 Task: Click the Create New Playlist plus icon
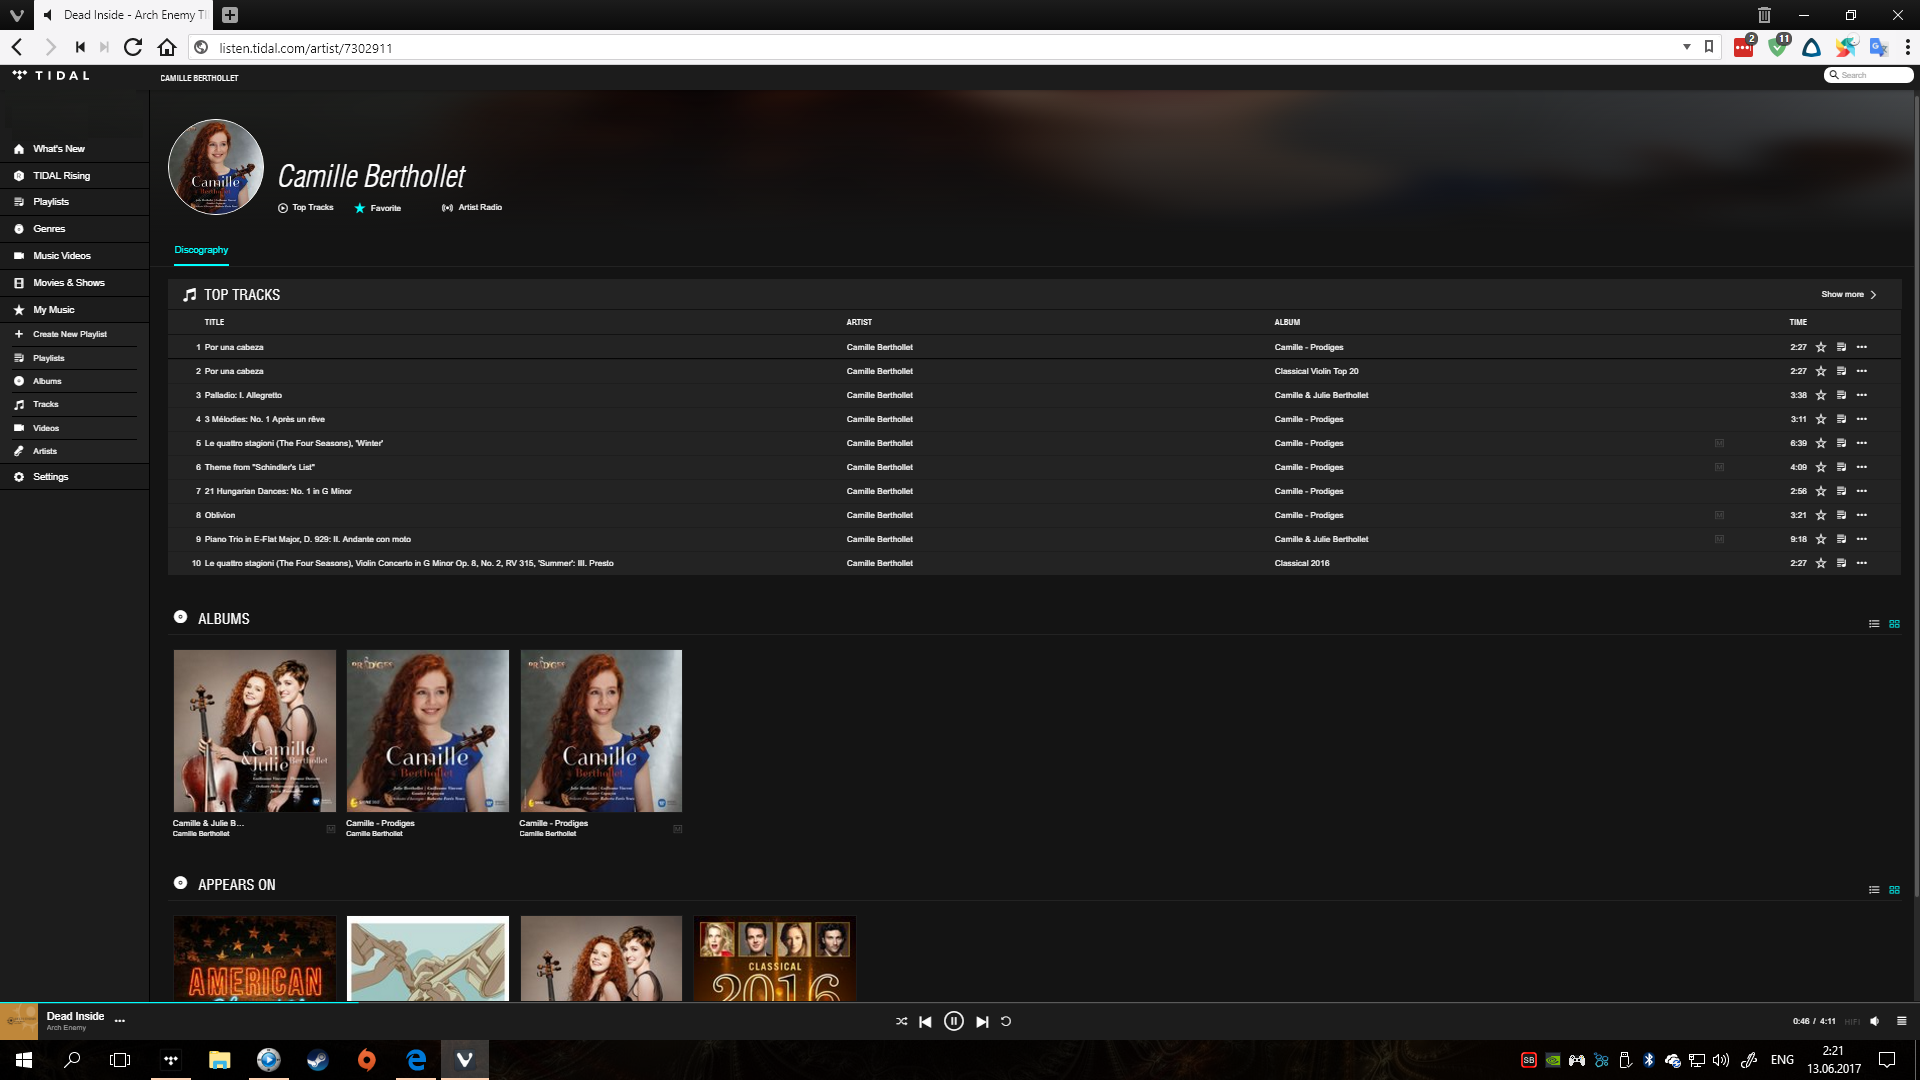18,334
